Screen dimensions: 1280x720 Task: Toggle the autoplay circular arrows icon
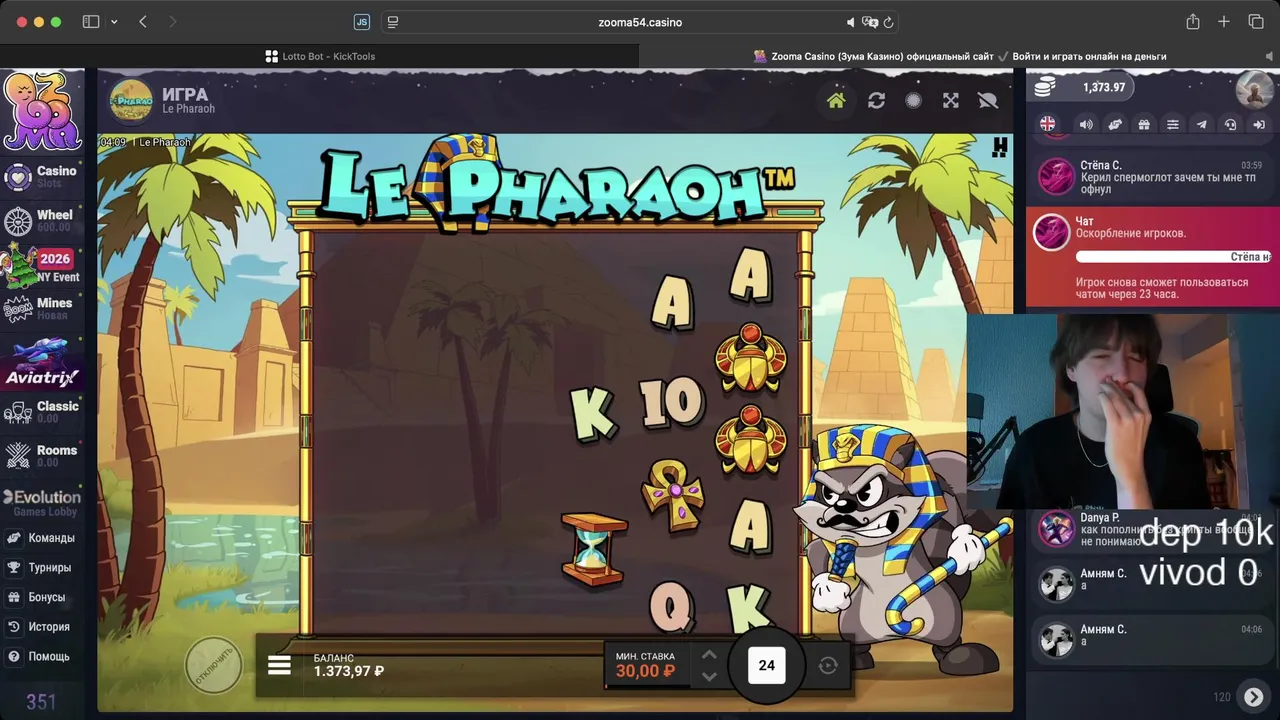click(x=828, y=666)
